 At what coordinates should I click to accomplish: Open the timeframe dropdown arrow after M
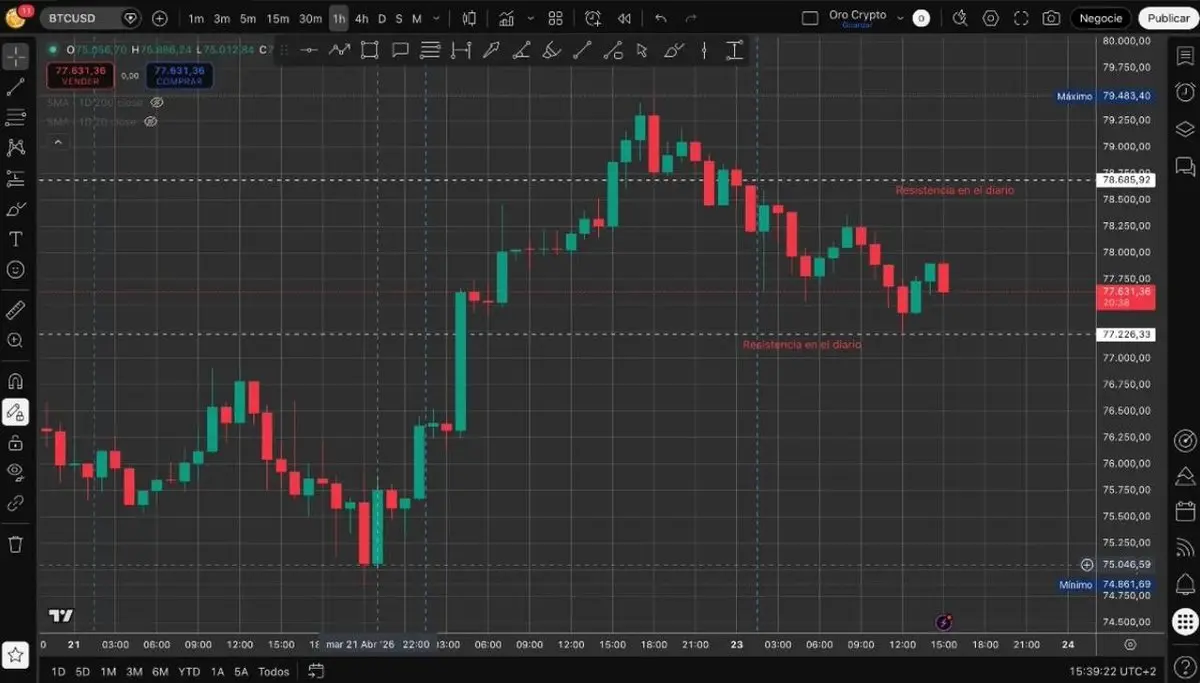[433, 18]
